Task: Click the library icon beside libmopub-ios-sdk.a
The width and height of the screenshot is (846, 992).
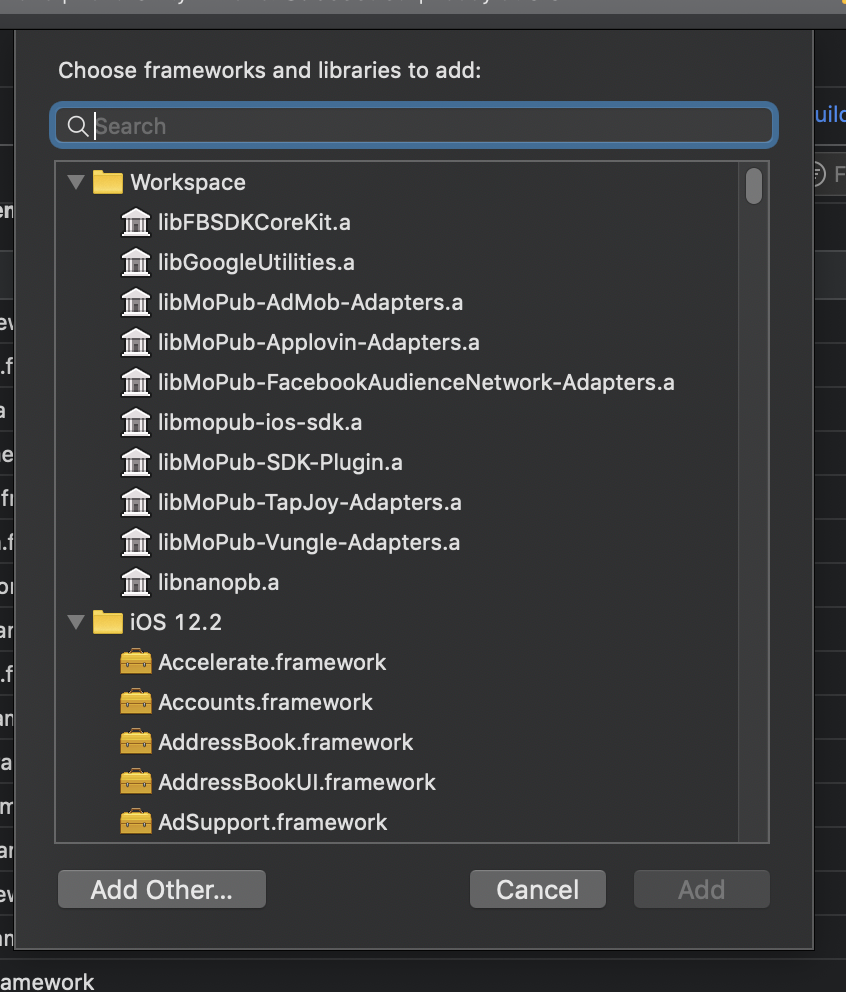Action: point(135,422)
